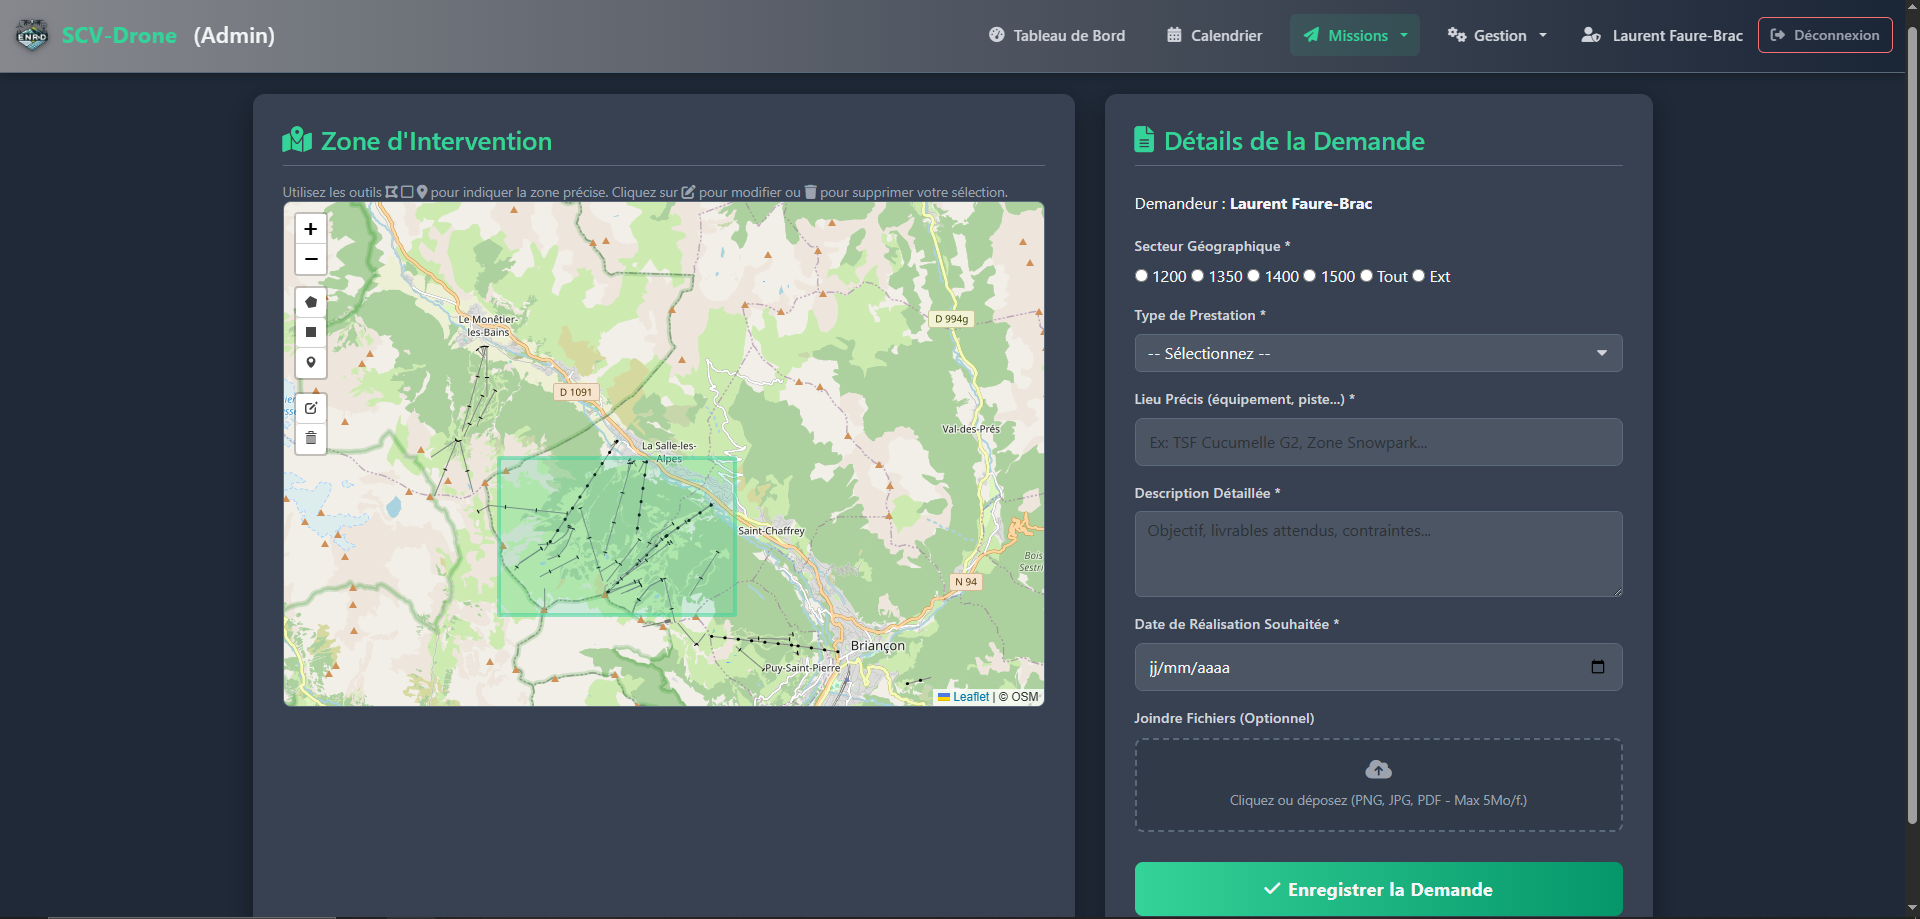Click the Déconnexion button

1825,35
